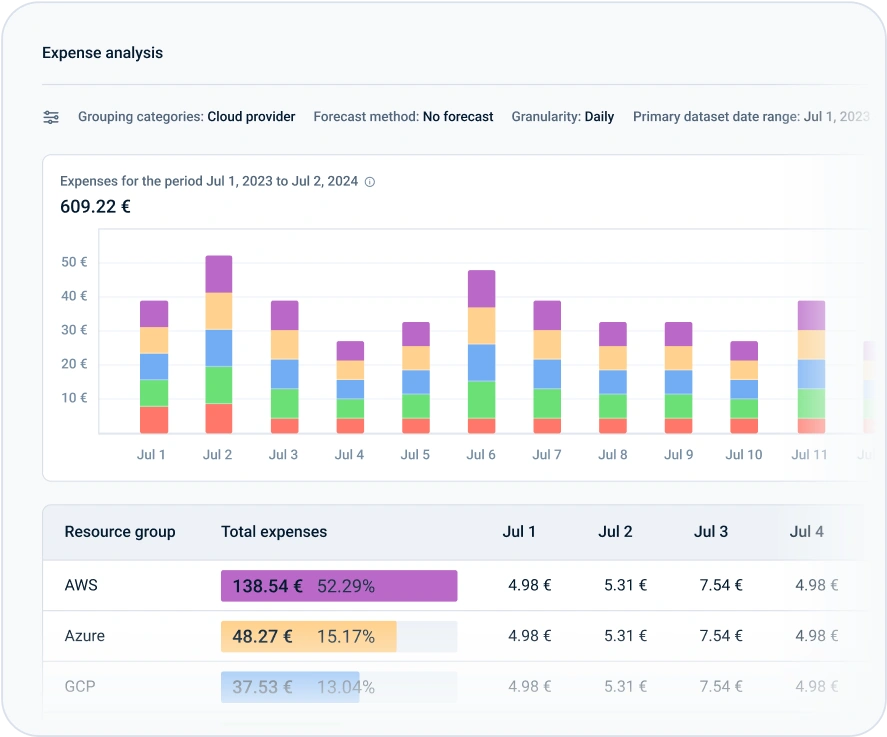Select AWS Jul 3 value 7.54 €

pyautogui.click(x=721, y=585)
